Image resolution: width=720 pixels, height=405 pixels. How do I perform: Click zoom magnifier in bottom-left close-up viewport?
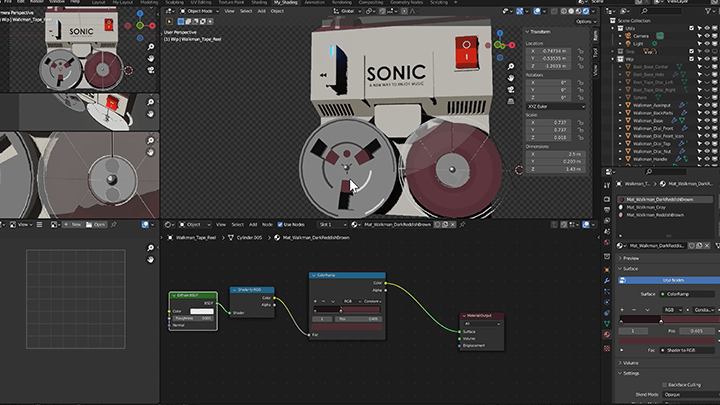tap(151, 141)
